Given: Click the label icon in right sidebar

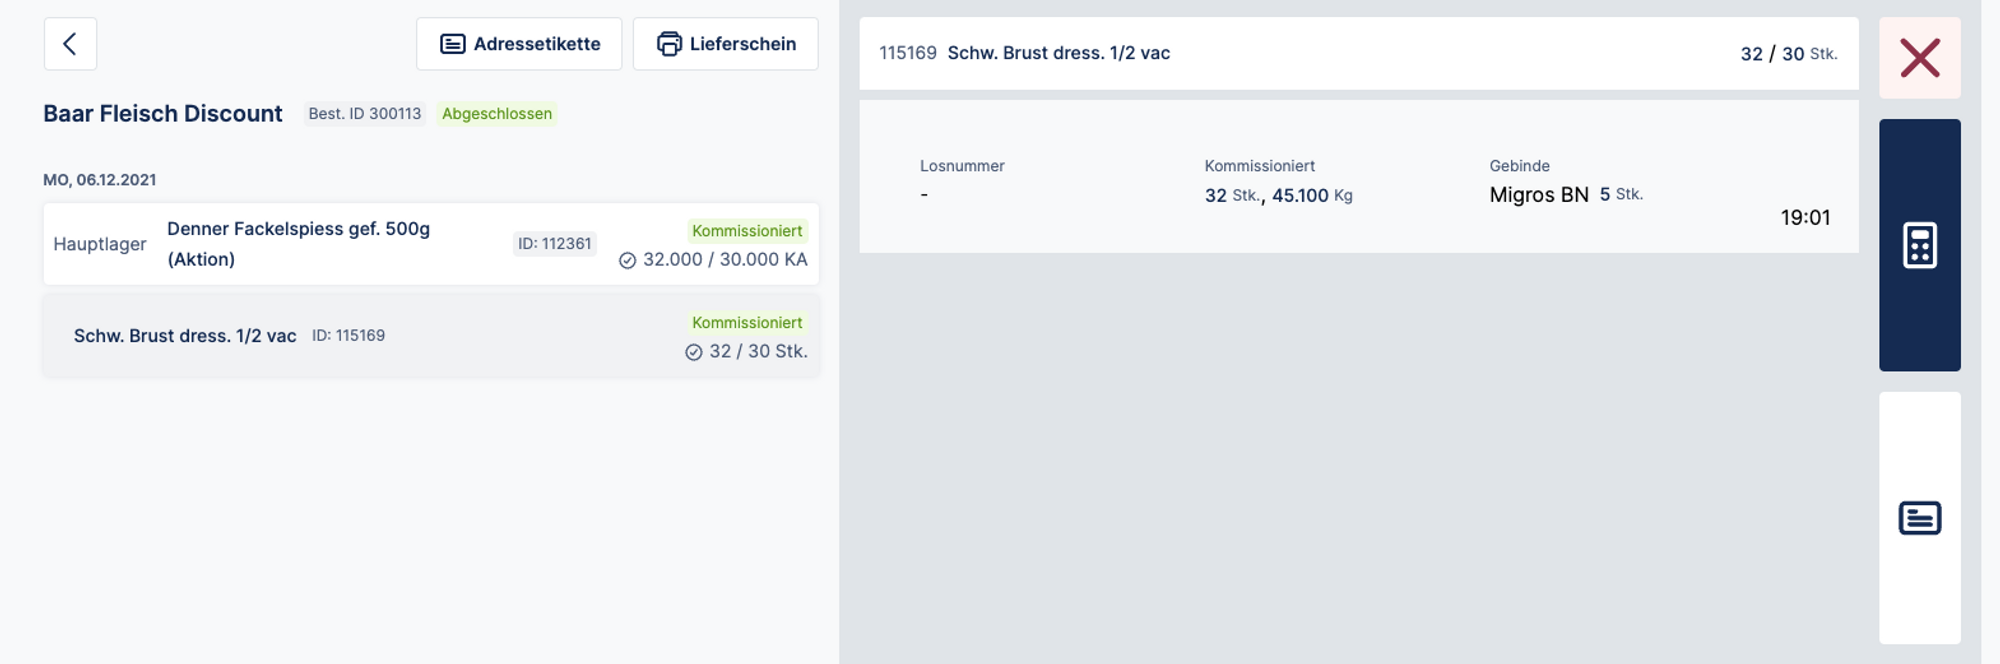Looking at the screenshot, I should 1919,518.
